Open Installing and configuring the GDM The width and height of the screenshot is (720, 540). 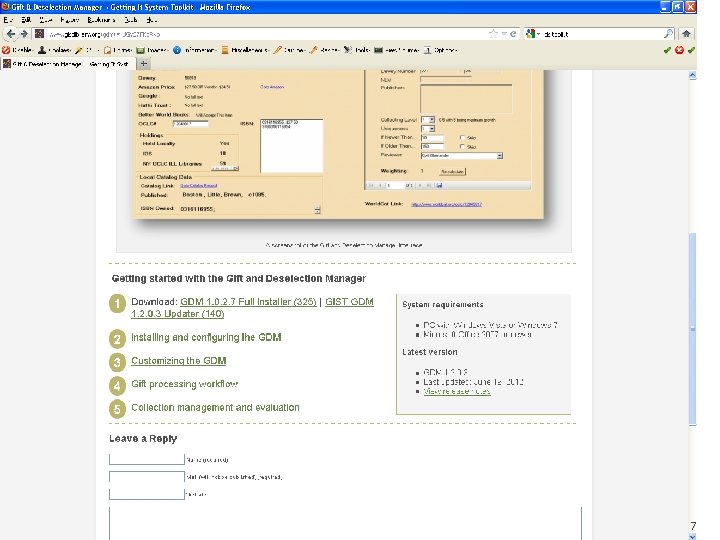click(x=206, y=337)
